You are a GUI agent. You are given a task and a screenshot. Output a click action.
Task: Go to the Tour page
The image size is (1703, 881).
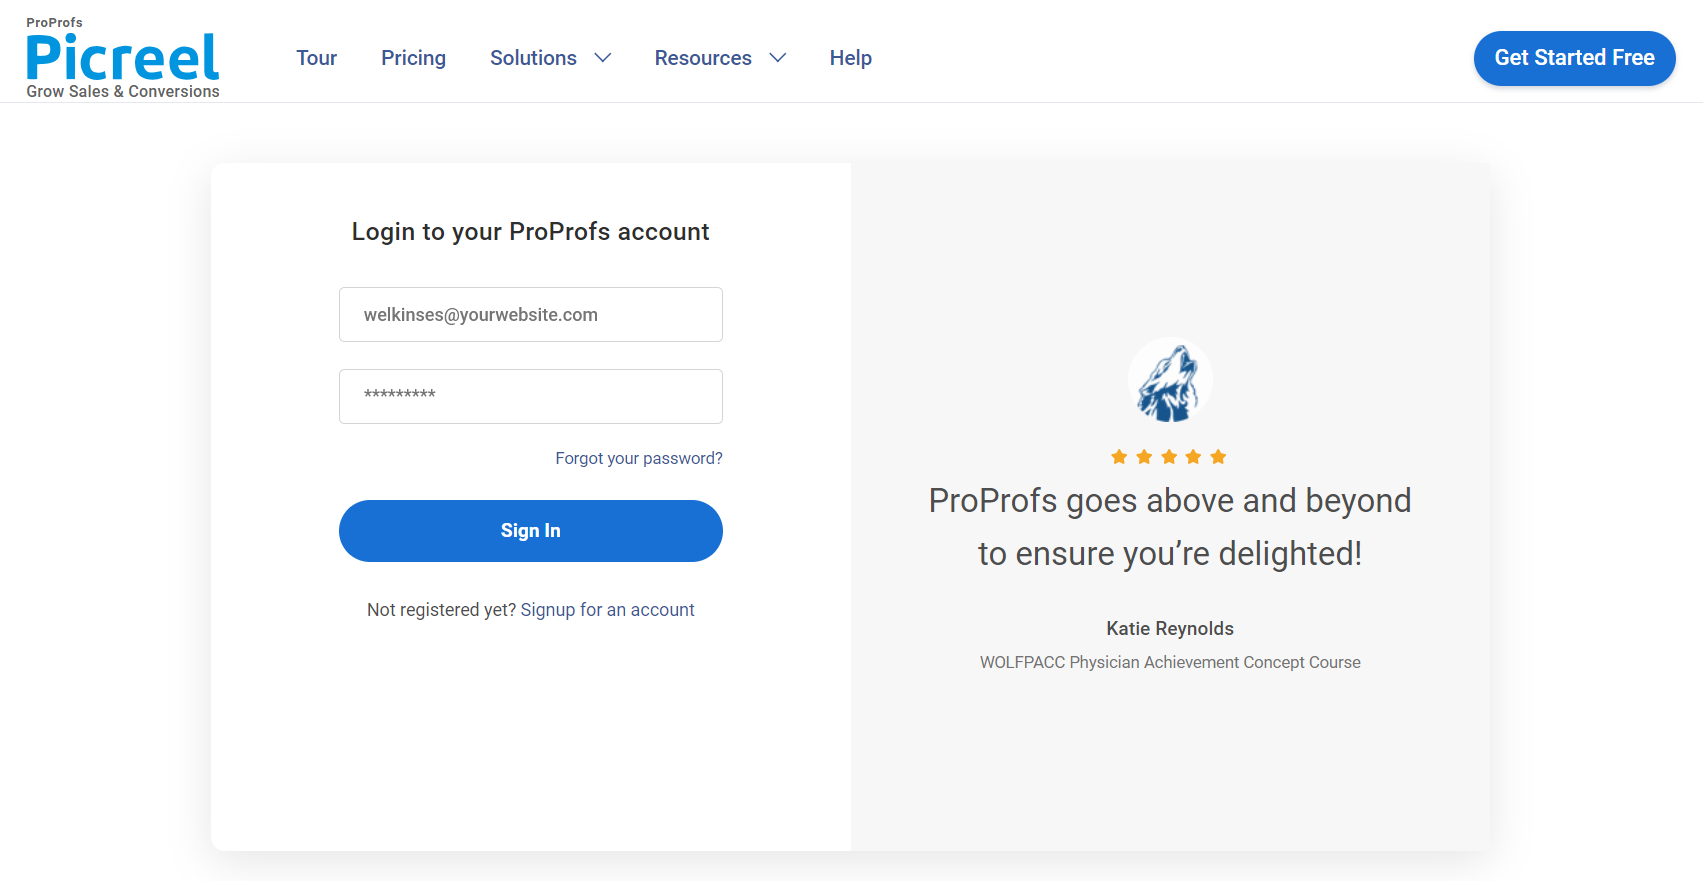316,58
